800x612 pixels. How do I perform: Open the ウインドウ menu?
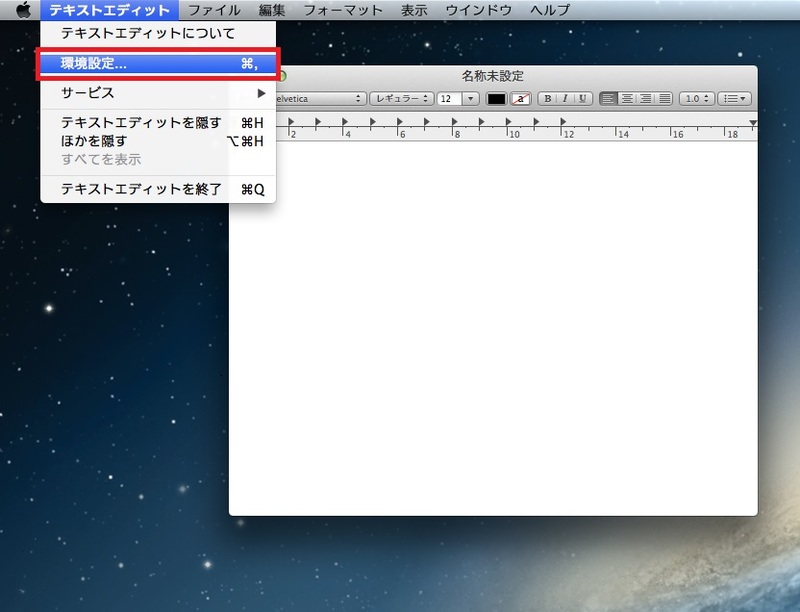point(479,10)
